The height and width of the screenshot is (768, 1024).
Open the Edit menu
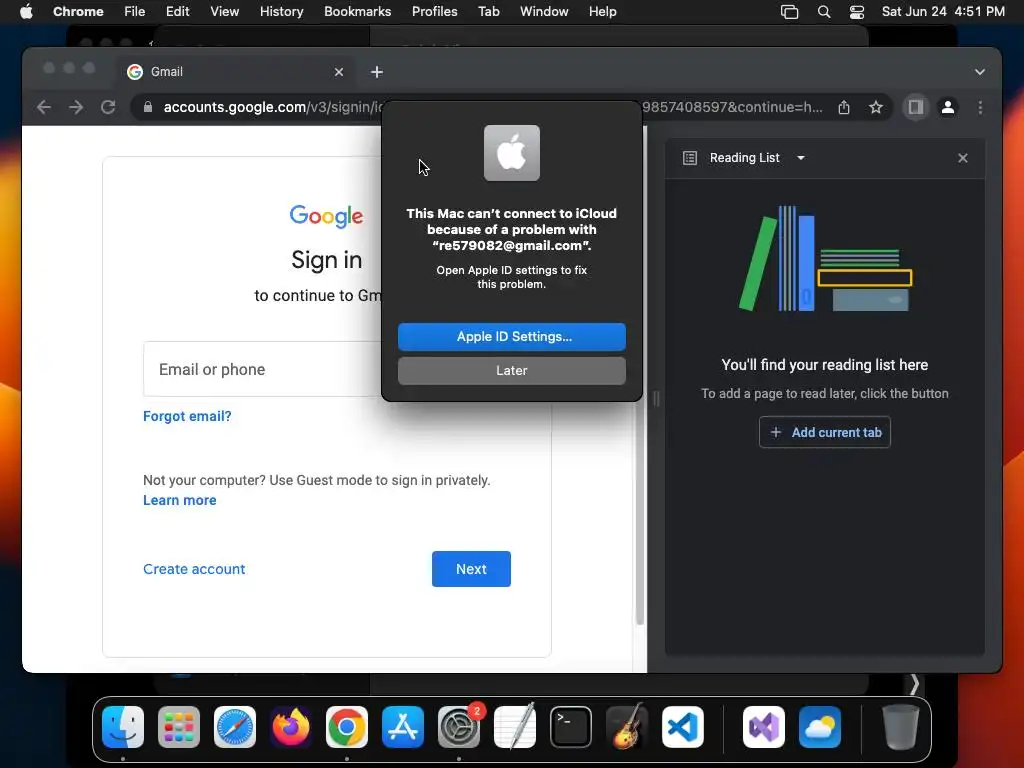(178, 12)
